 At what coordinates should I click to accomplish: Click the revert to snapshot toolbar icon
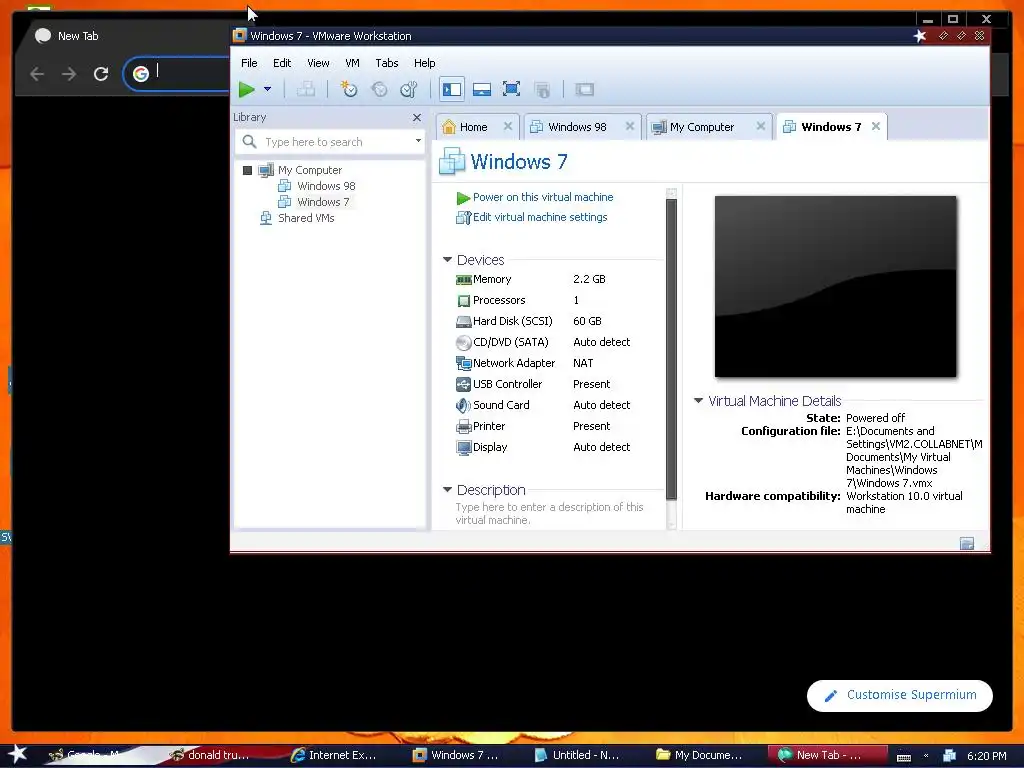[x=379, y=89]
